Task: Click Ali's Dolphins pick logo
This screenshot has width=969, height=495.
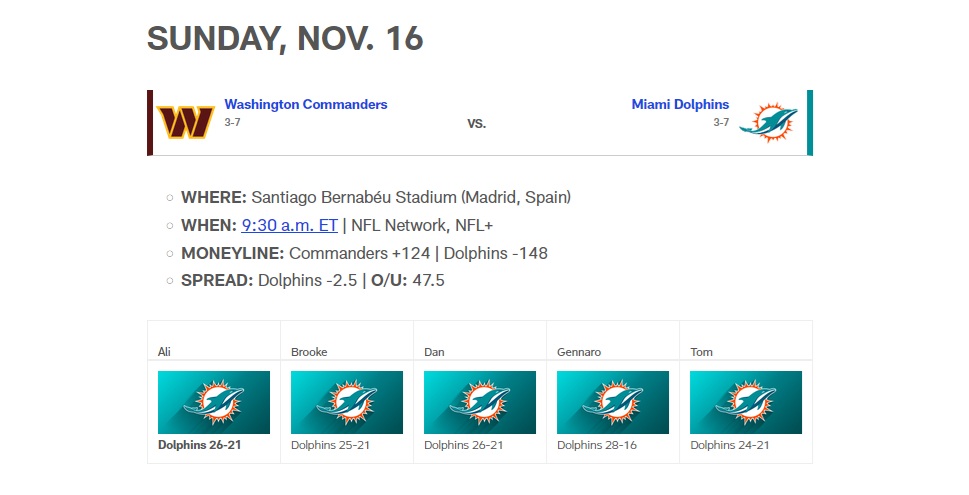Action: click(x=214, y=402)
